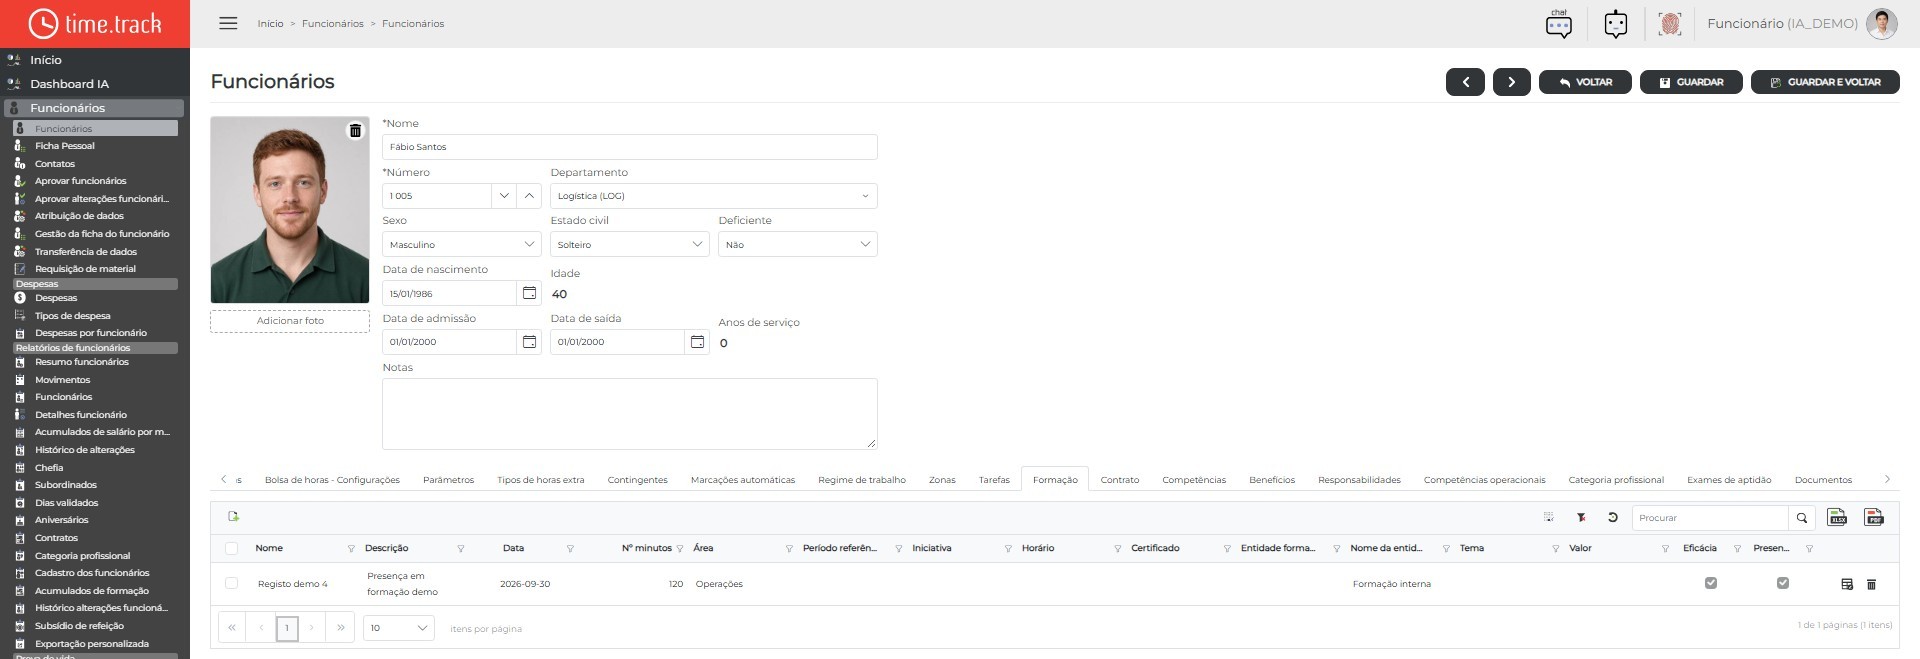
Task: Click the VOLTAR button
Action: pos(1585,82)
